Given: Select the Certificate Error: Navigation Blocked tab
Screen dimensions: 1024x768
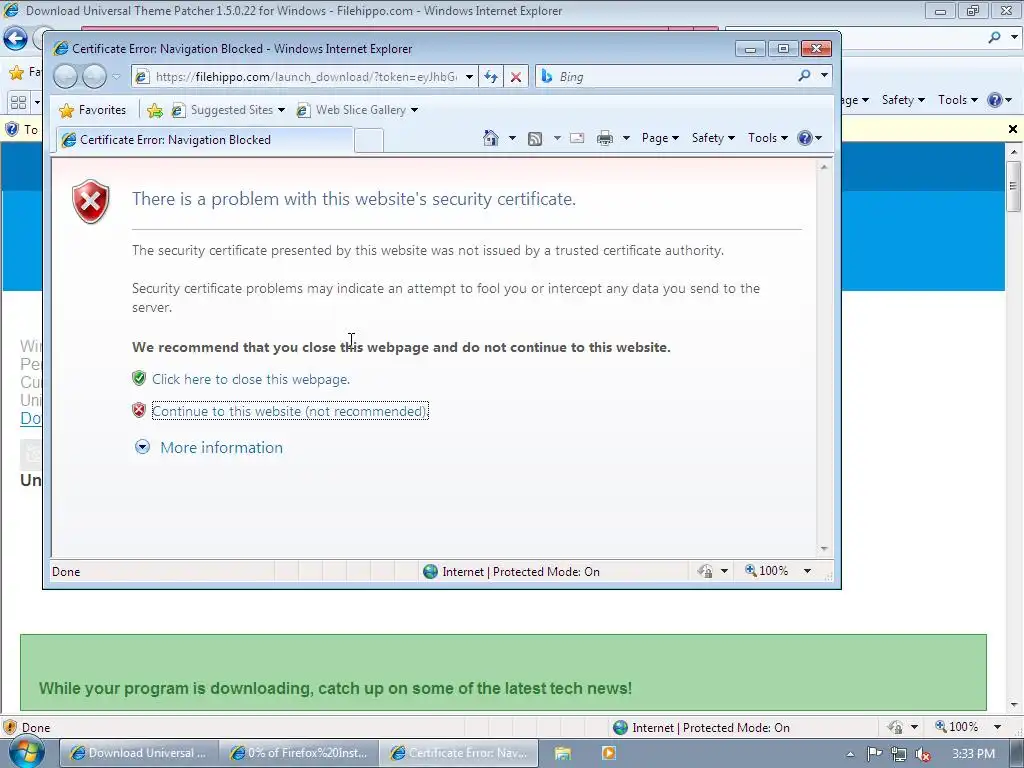Looking at the screenshot, I should pos(204,140).
